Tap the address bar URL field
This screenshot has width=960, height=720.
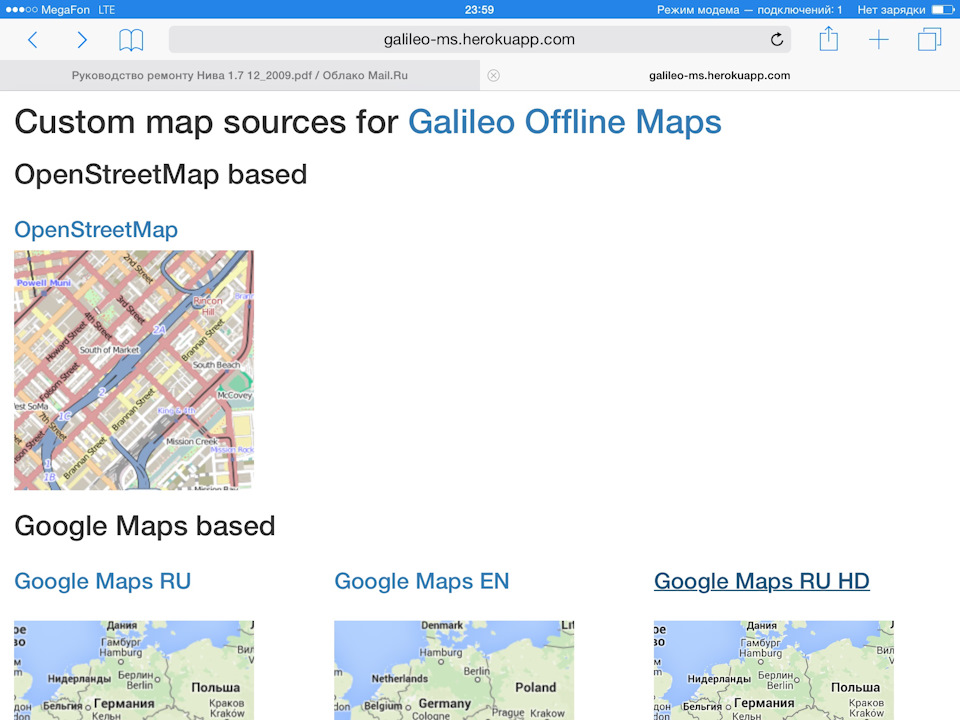coord(479,40)
